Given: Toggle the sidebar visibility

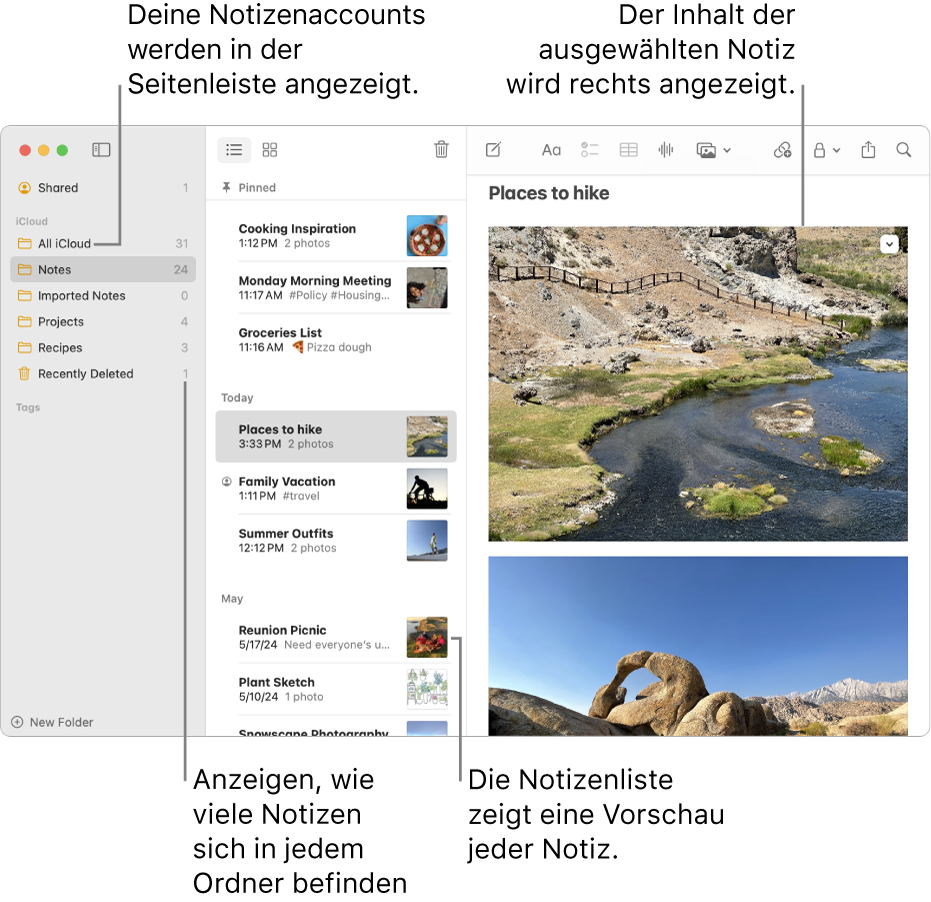Looking at the screenshot, I should click(x=102, y=150).
